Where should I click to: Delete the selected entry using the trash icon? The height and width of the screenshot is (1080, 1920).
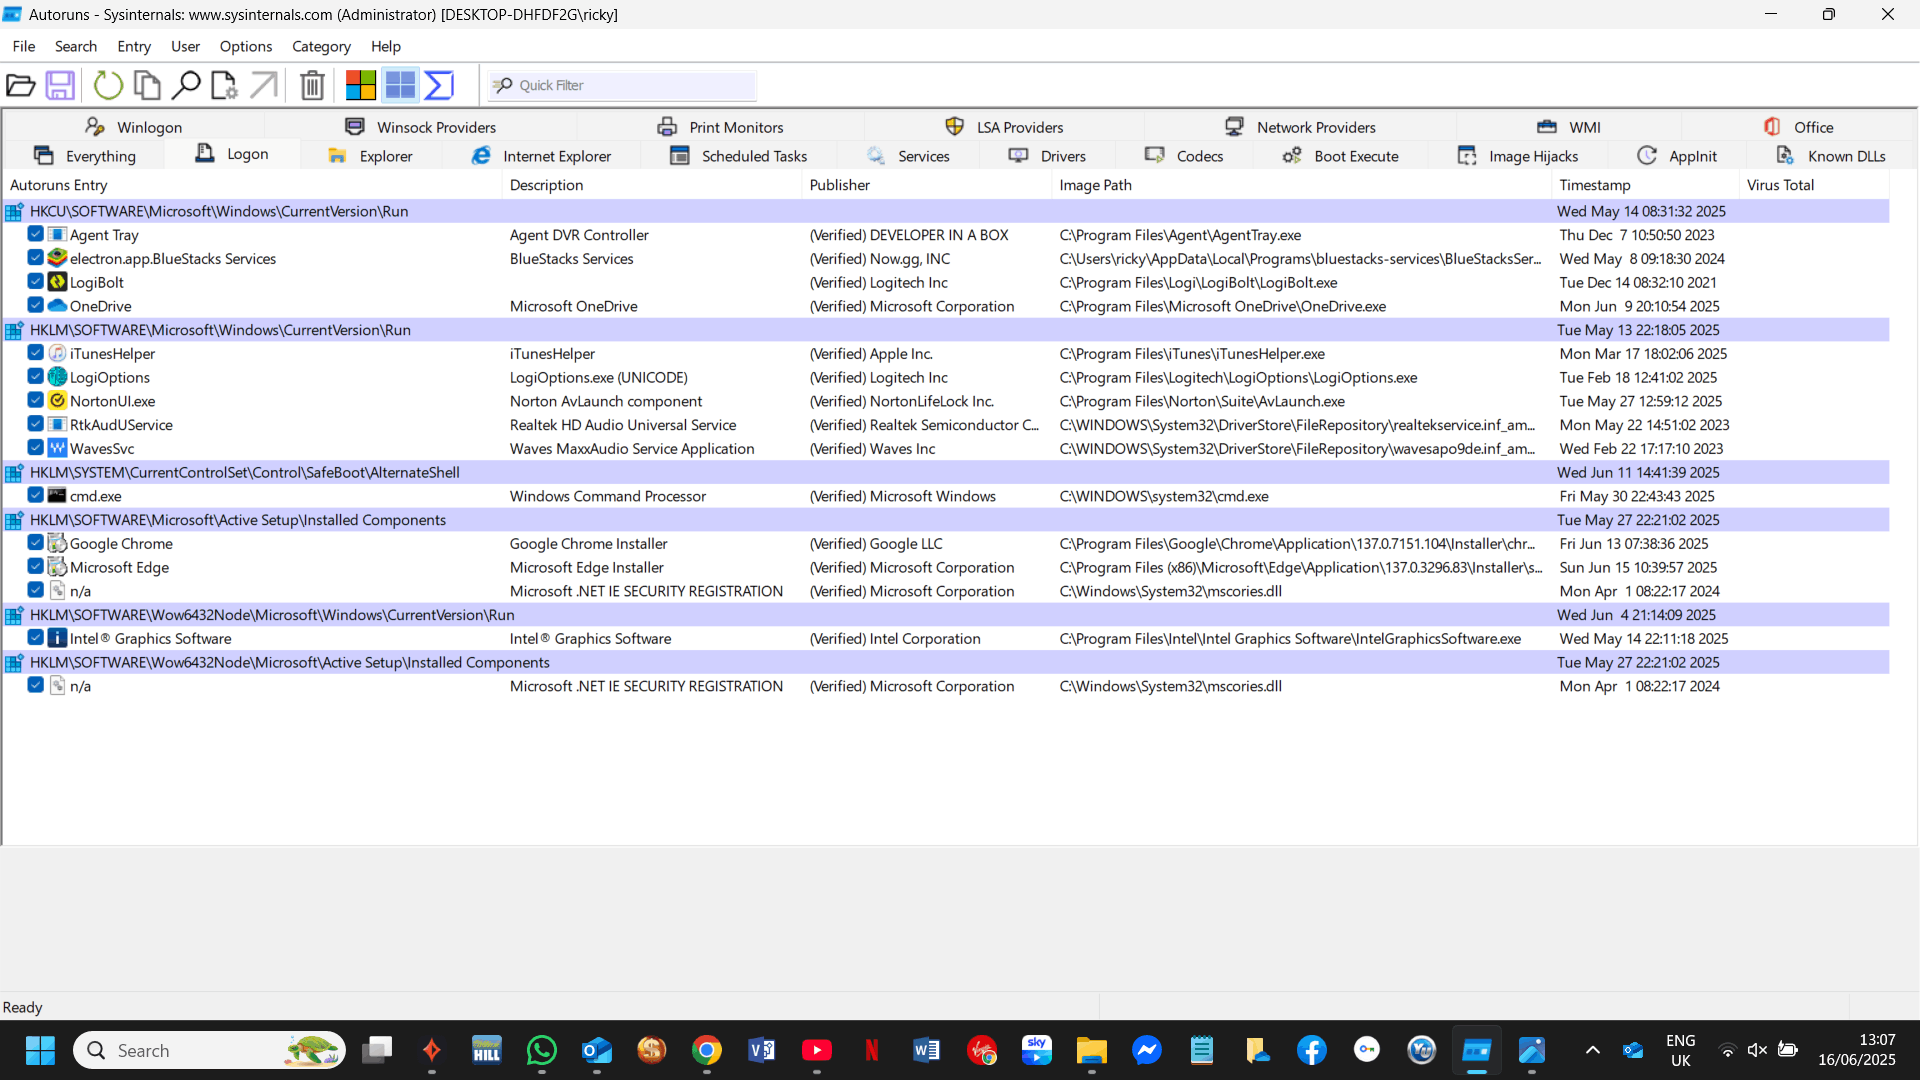[x=311, y=85]
